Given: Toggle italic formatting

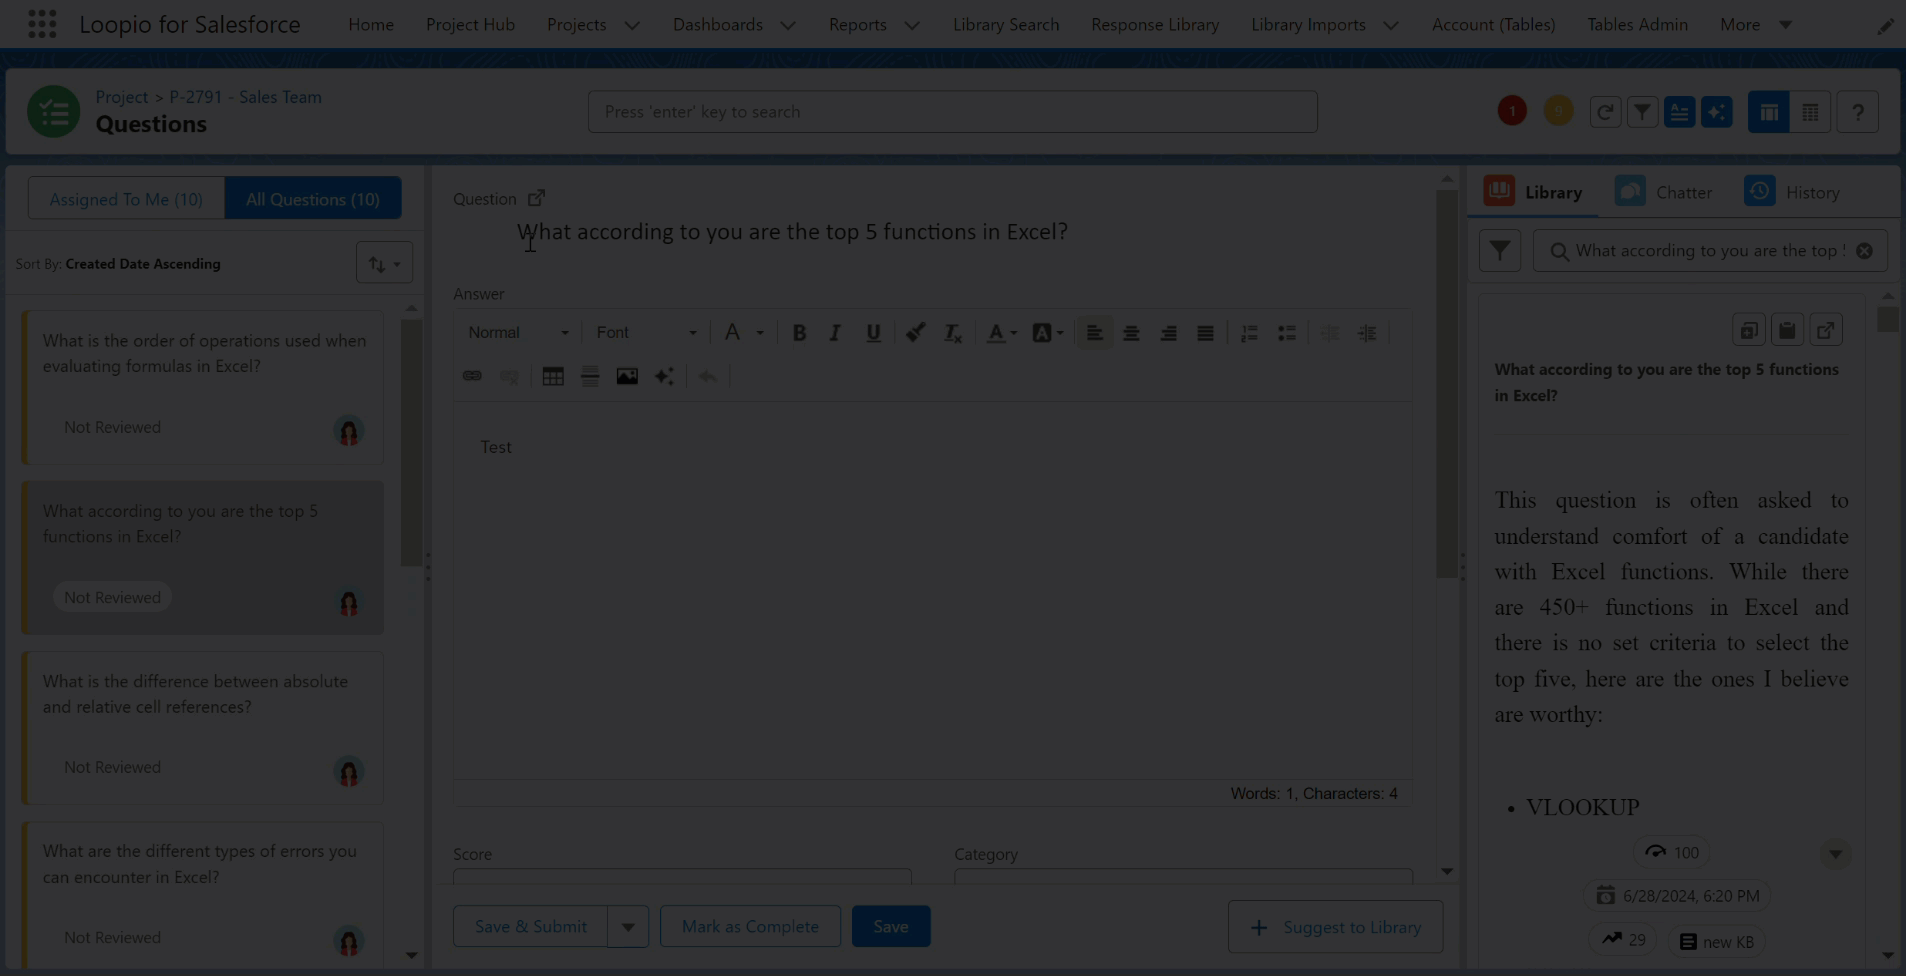Looking at the screenshot, I should [835, 333].
